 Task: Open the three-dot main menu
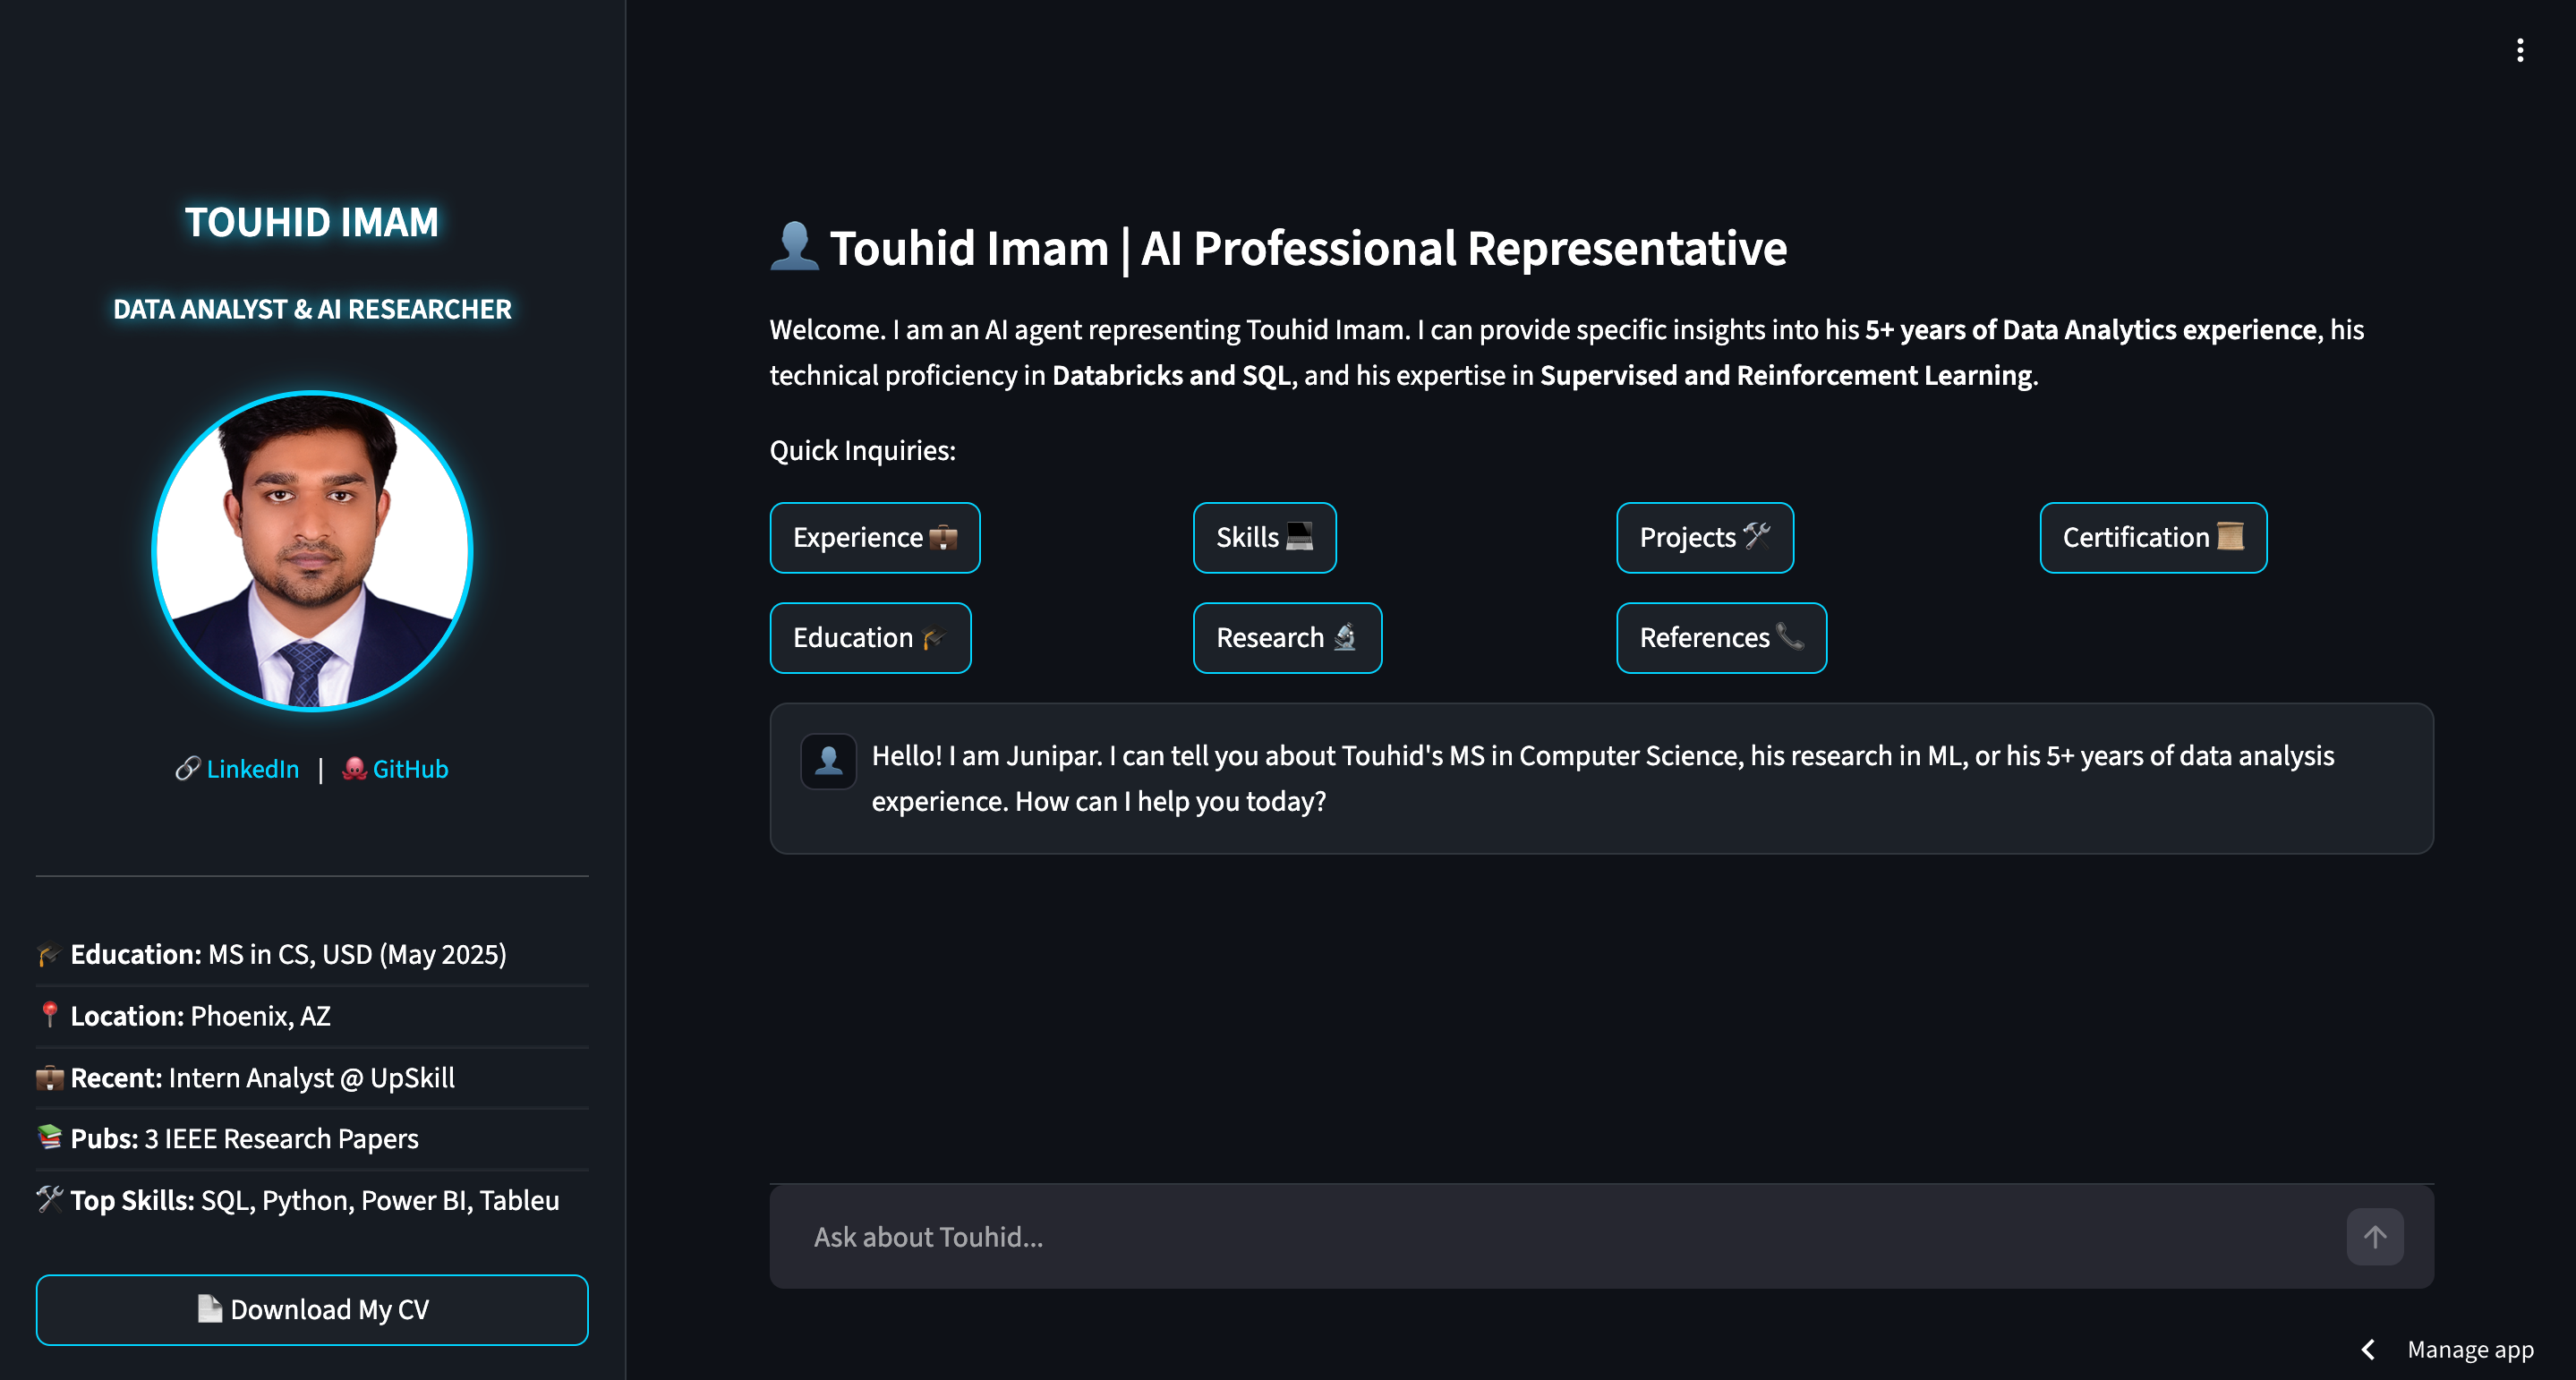point(2519,50)
